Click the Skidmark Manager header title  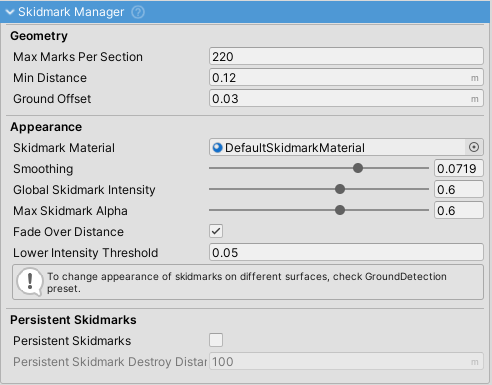point(71,12)
